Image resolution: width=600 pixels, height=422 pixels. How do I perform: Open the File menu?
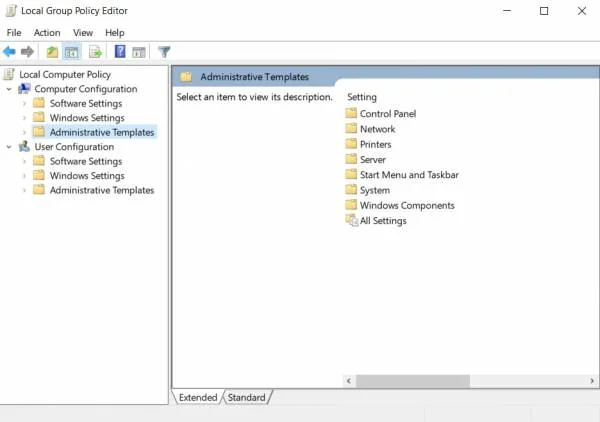click(14, 33)
